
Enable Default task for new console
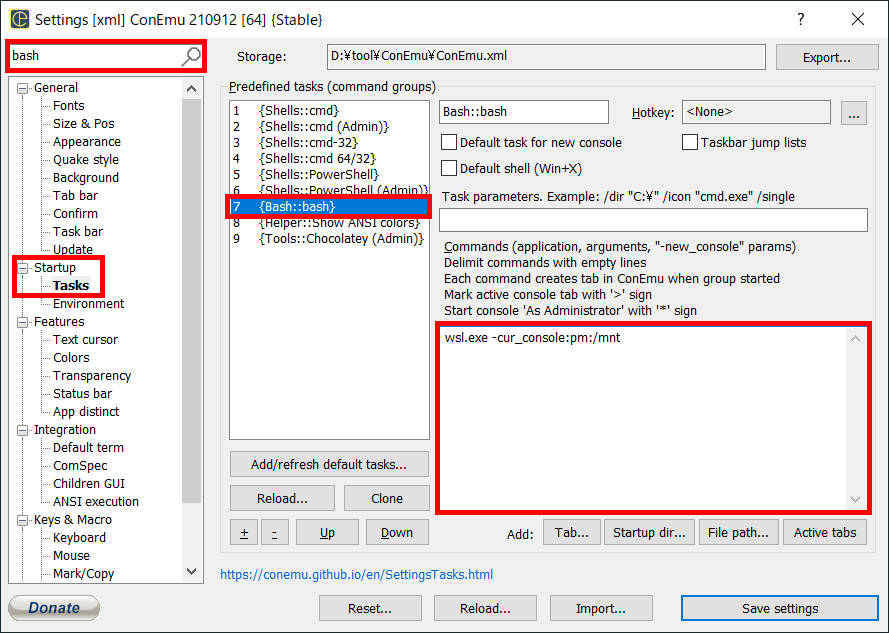[x=448, y=142]
